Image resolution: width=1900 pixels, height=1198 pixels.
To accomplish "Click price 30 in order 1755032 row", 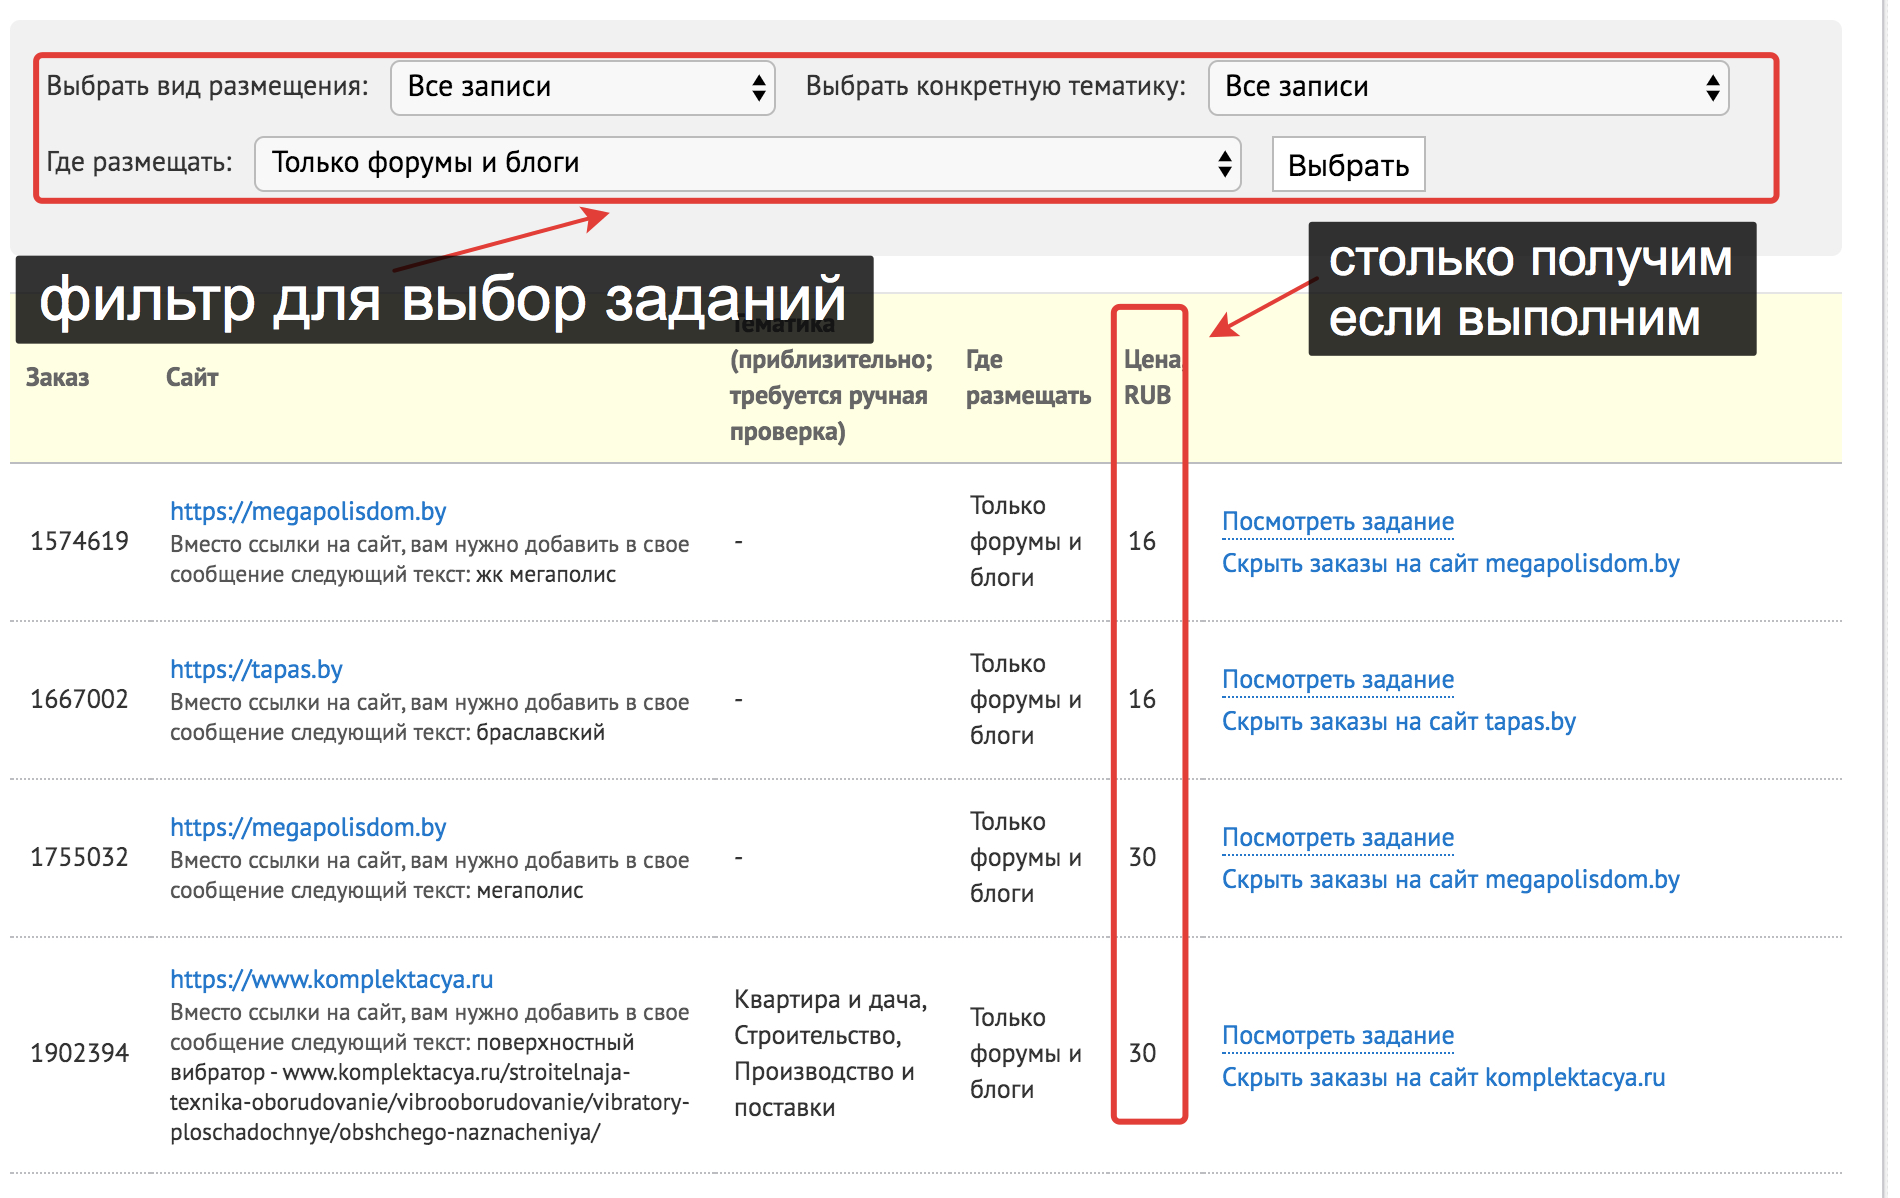I will 1142,857.
